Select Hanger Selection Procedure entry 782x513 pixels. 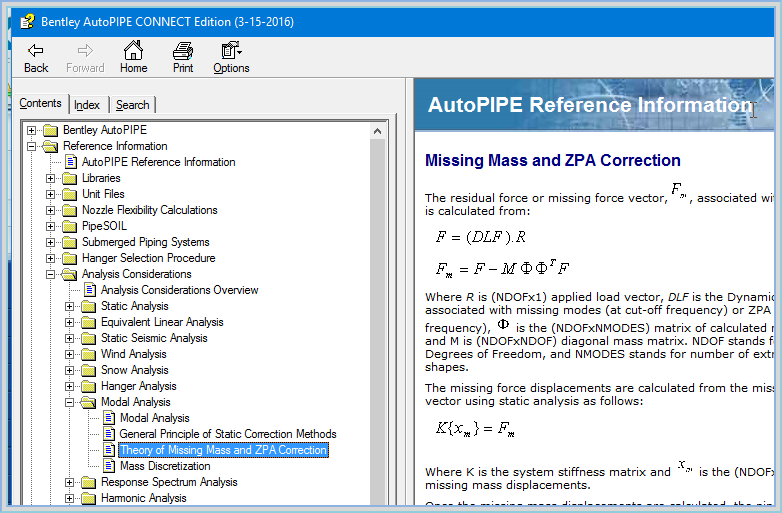click(149, 258)
